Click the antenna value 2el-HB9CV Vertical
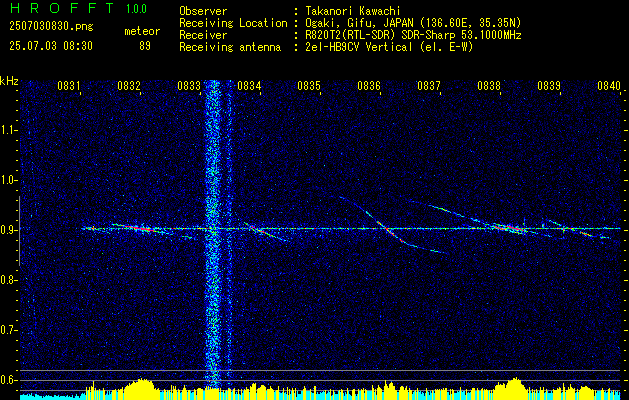The image size is (629, 400). (390, 47)
